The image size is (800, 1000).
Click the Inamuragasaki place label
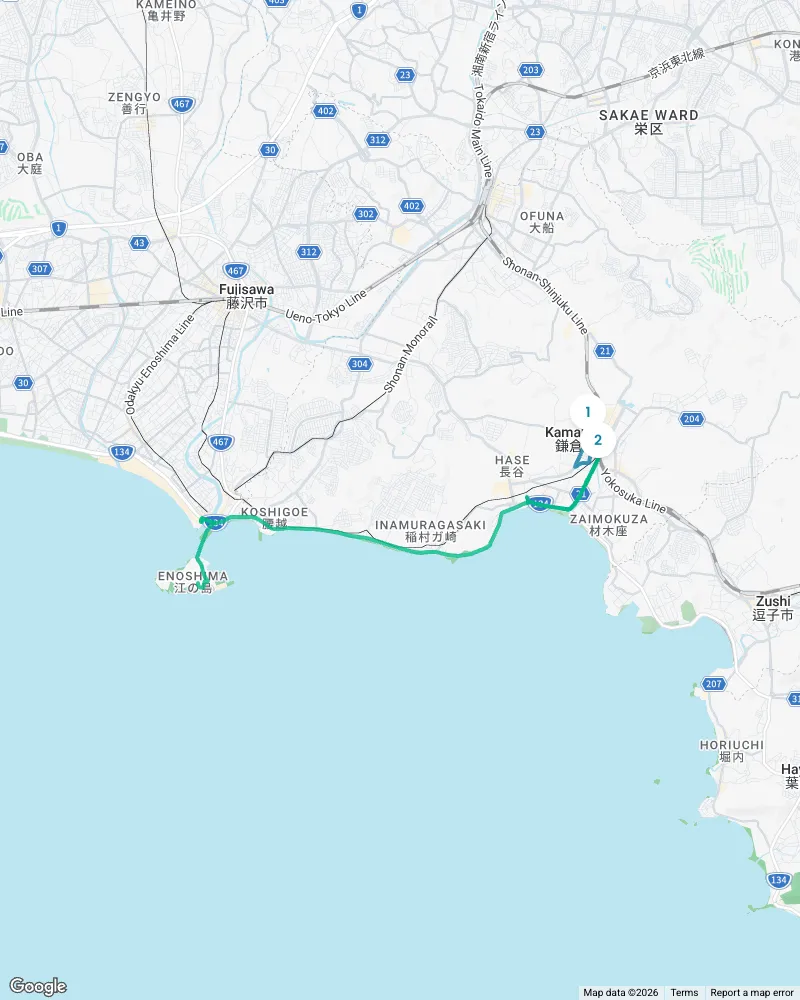431,531
